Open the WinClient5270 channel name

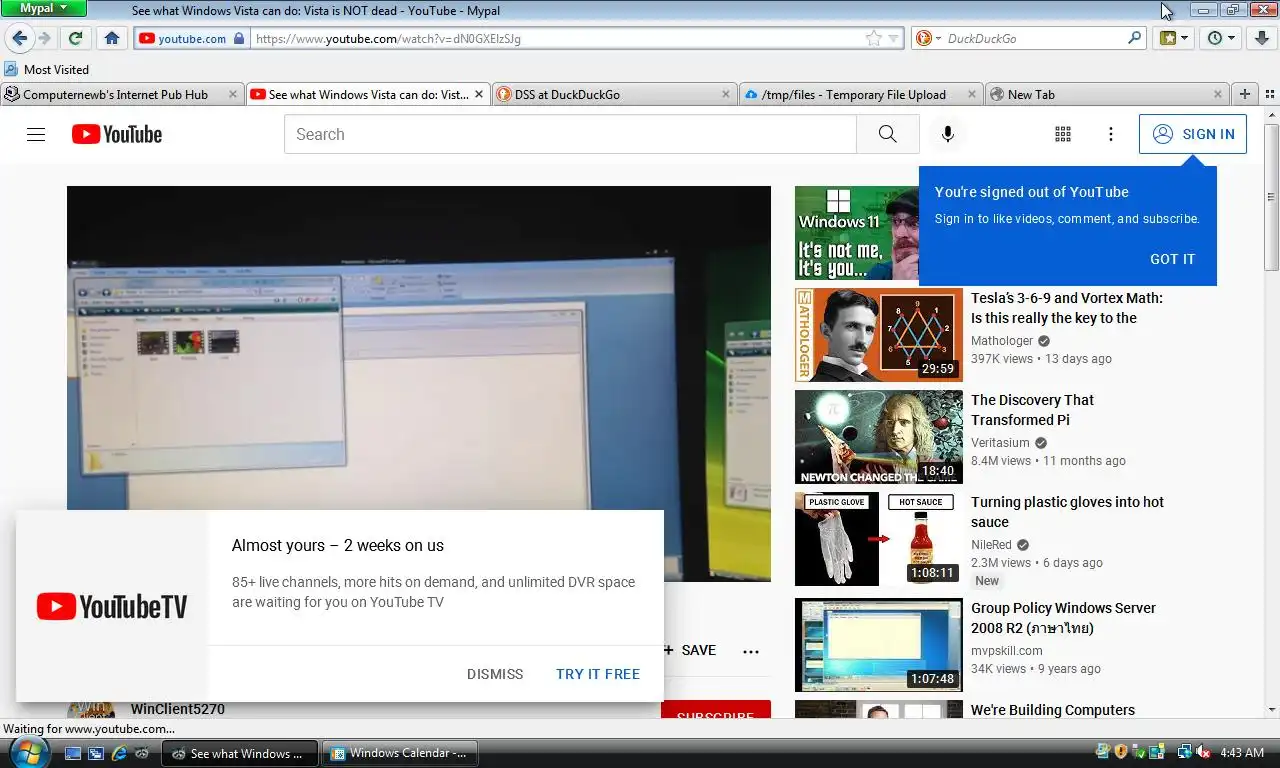(177, 709)
